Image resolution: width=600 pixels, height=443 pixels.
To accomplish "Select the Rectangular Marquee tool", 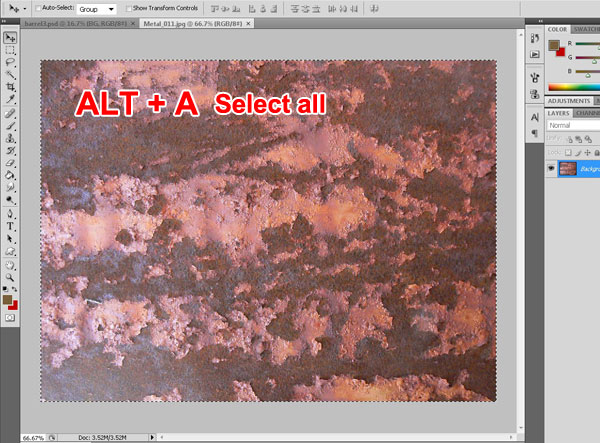I will (x=10, y=50).
